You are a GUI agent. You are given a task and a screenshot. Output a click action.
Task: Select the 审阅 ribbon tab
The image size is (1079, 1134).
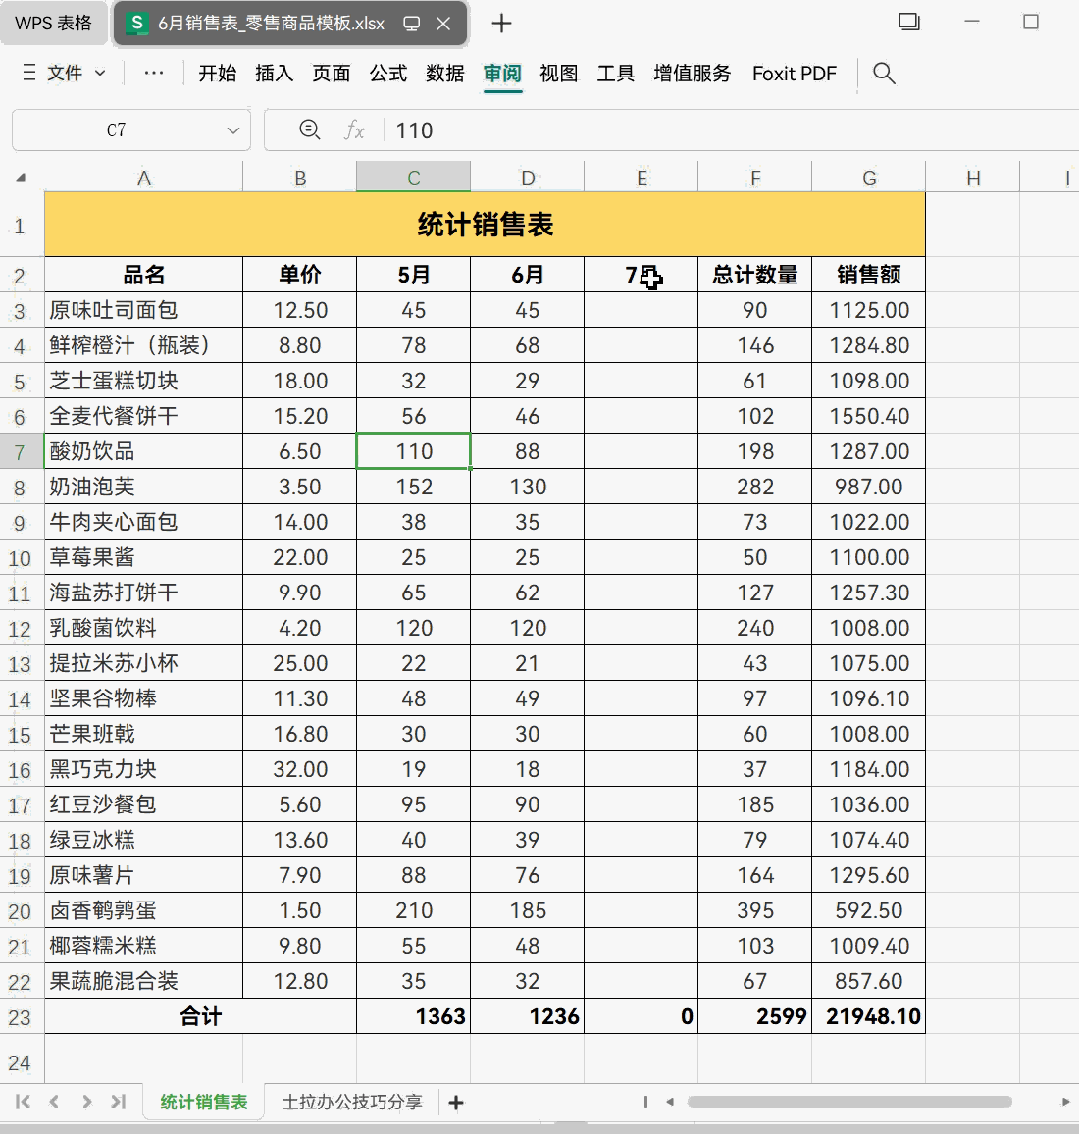tap(503, 73)
